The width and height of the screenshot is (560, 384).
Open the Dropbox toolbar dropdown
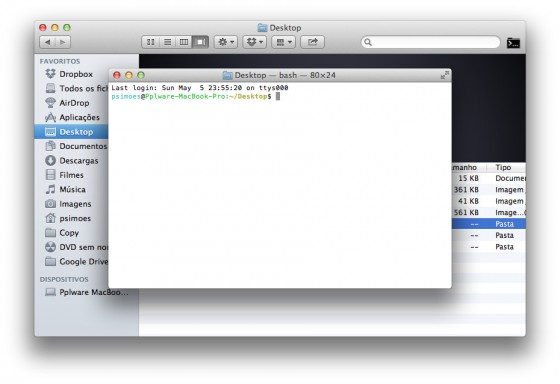[x=255, y=42]
